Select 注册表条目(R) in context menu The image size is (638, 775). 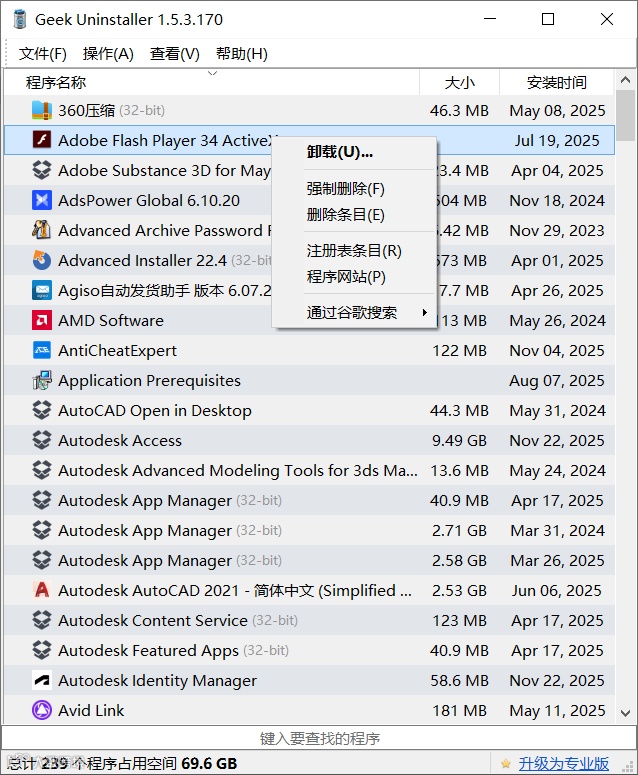354,251
